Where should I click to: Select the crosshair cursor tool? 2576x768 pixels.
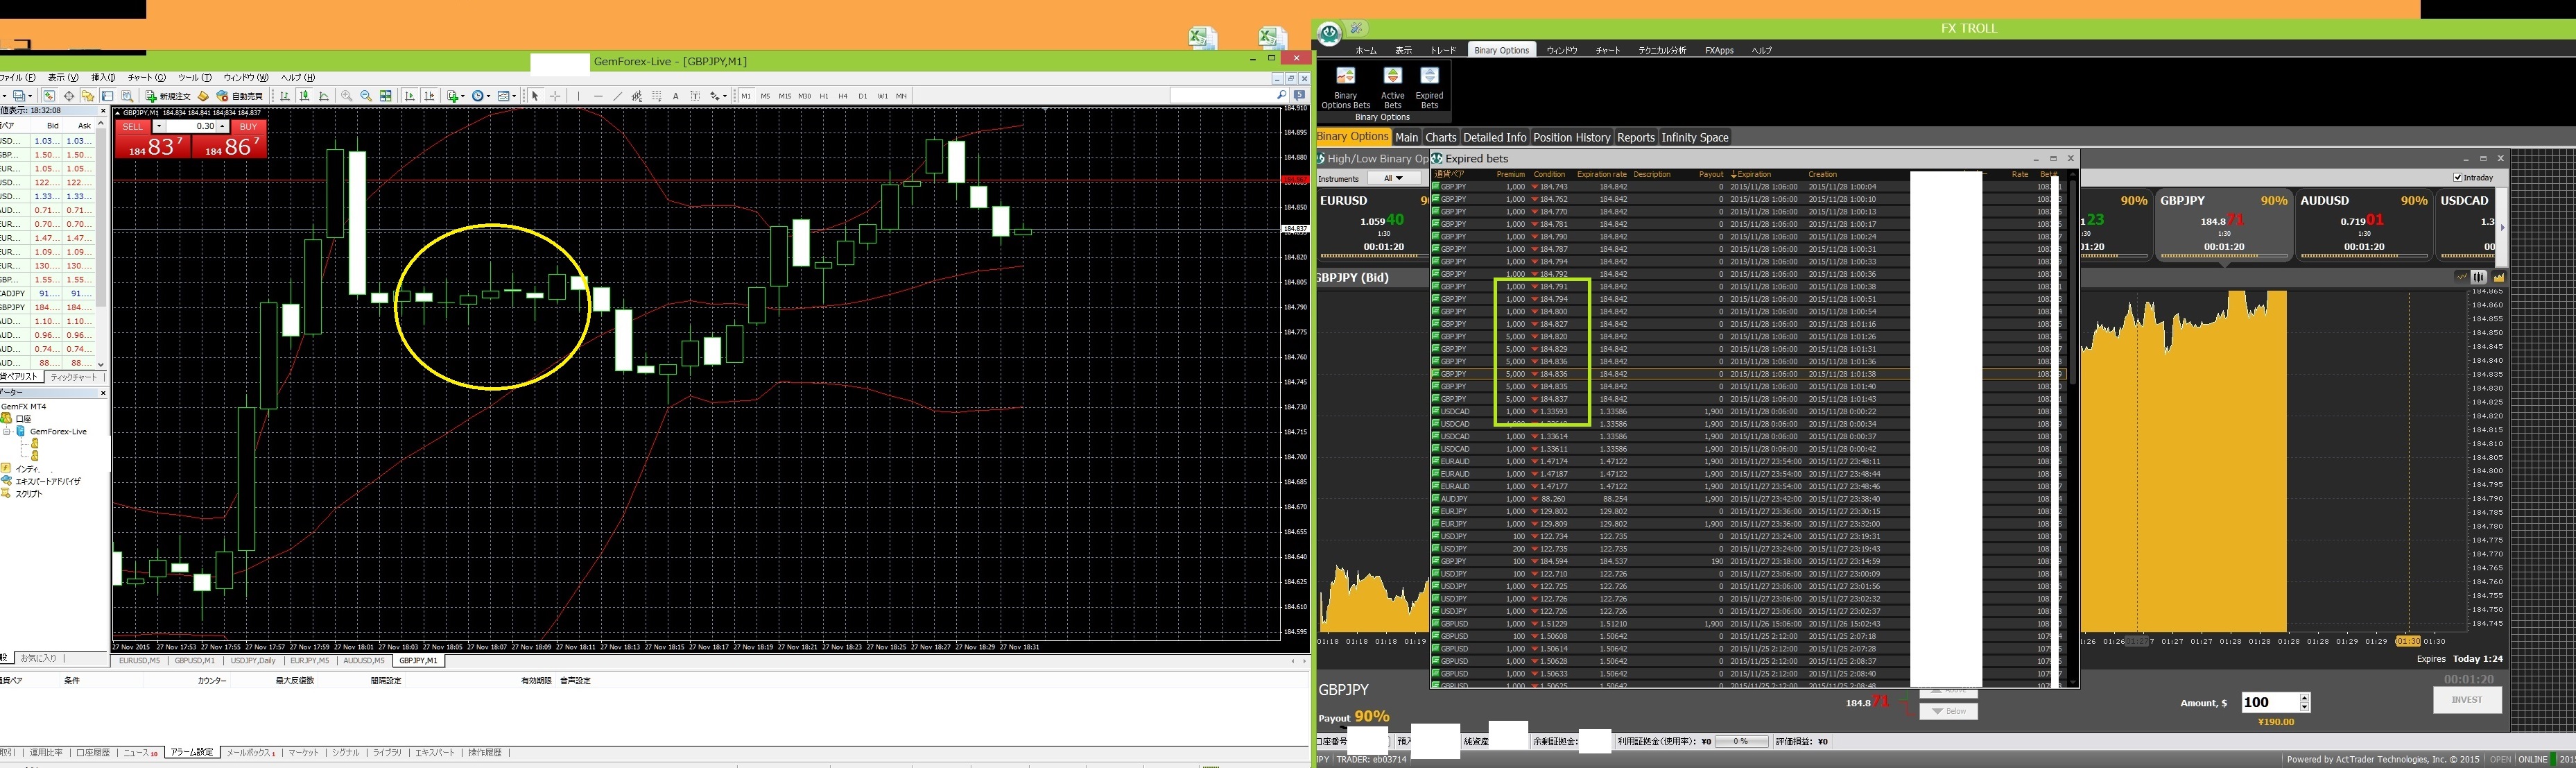[x=555, y=96]
